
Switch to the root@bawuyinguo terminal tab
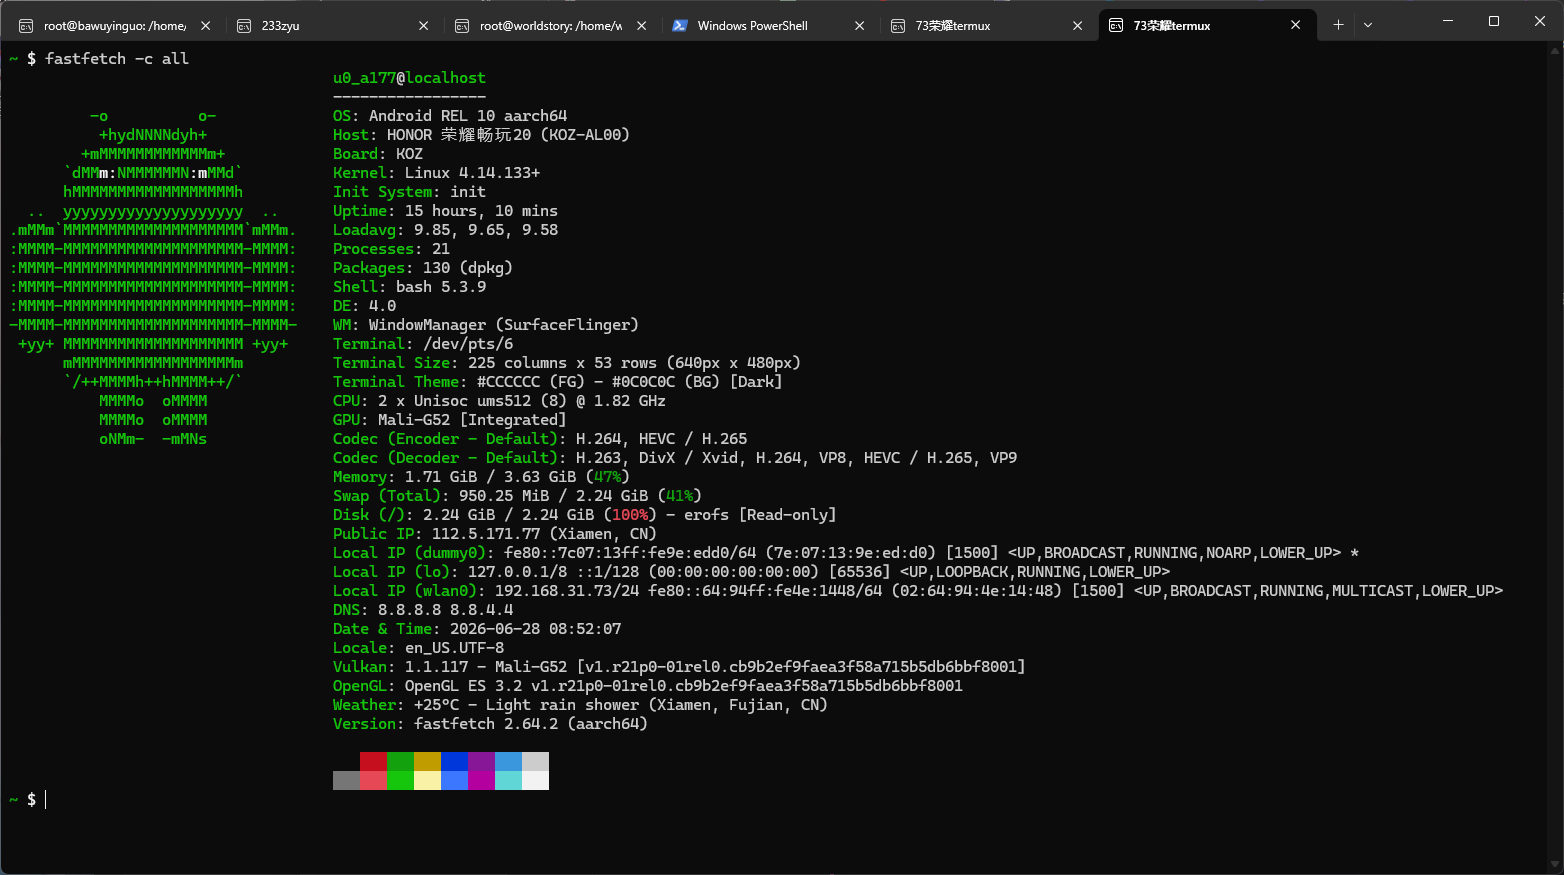(x=115, y=26)
